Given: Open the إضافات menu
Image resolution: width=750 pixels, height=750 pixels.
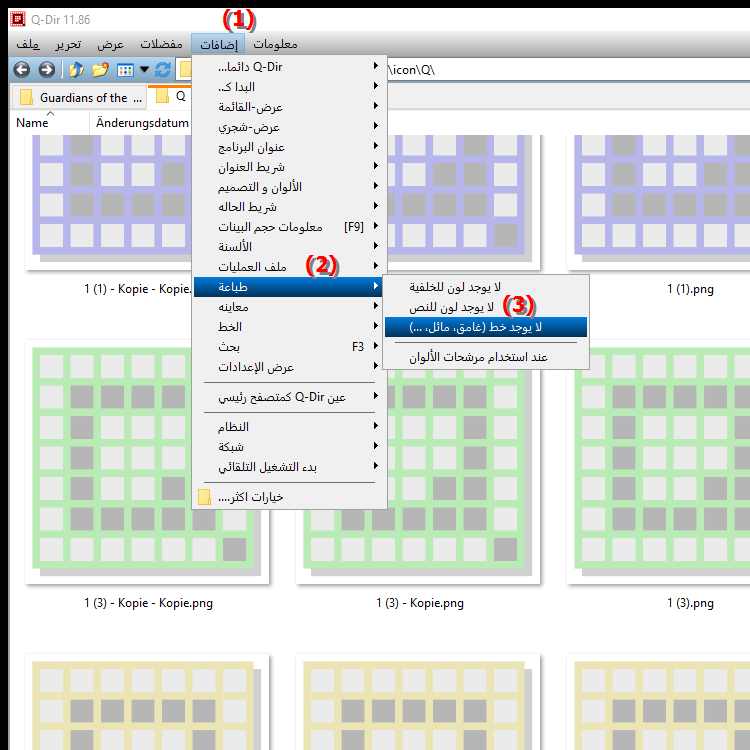Looking at the screenshot, I should [x=218, y=44].
